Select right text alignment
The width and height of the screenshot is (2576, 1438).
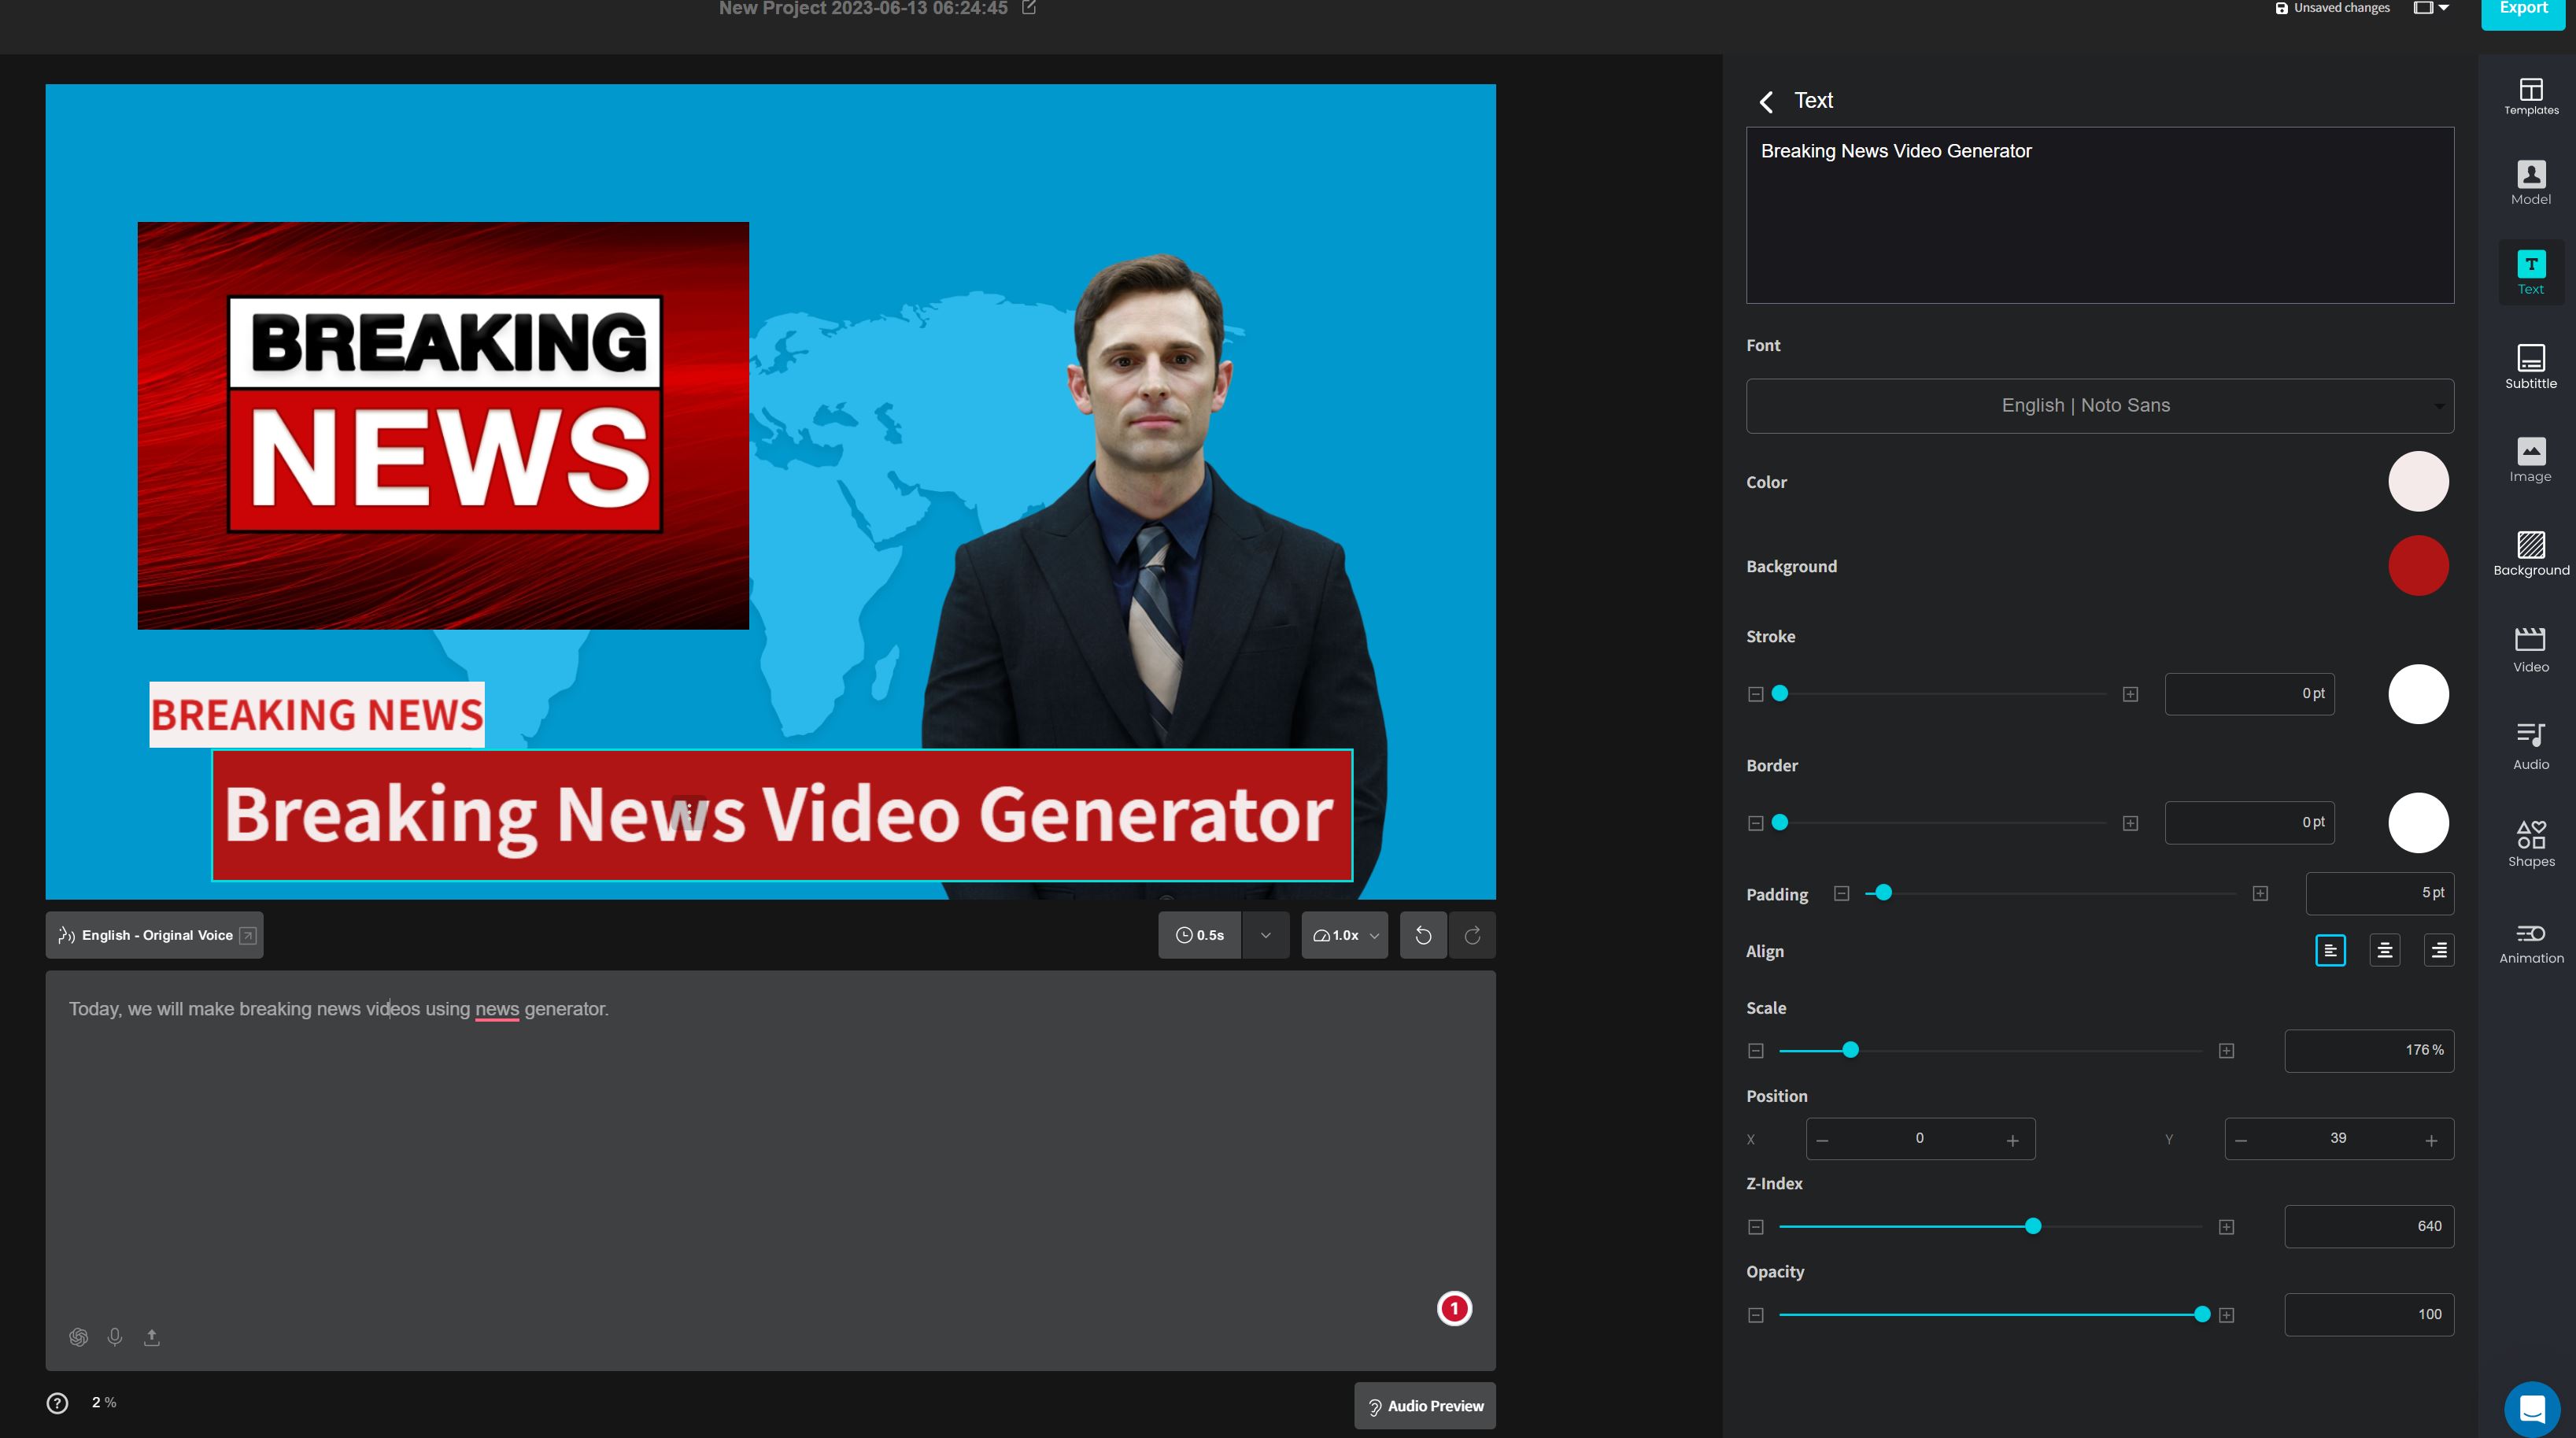click(x=2438, y=950)
